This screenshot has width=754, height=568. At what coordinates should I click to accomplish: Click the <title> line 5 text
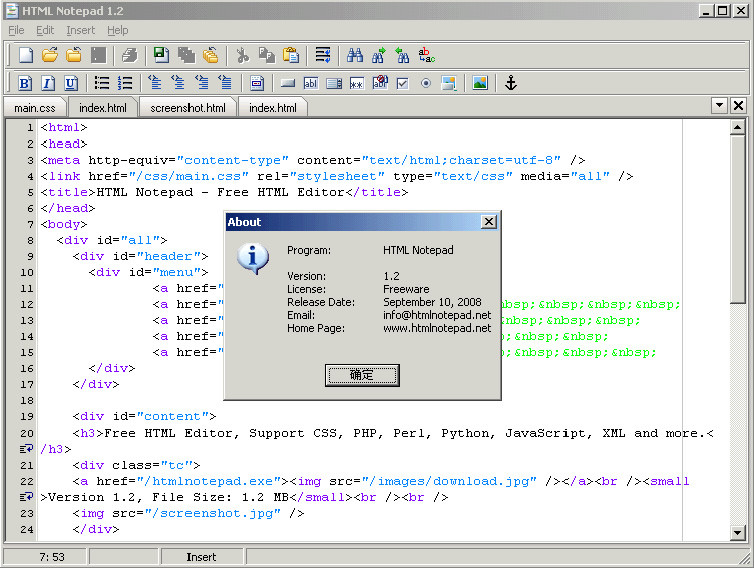coord(224,192)
